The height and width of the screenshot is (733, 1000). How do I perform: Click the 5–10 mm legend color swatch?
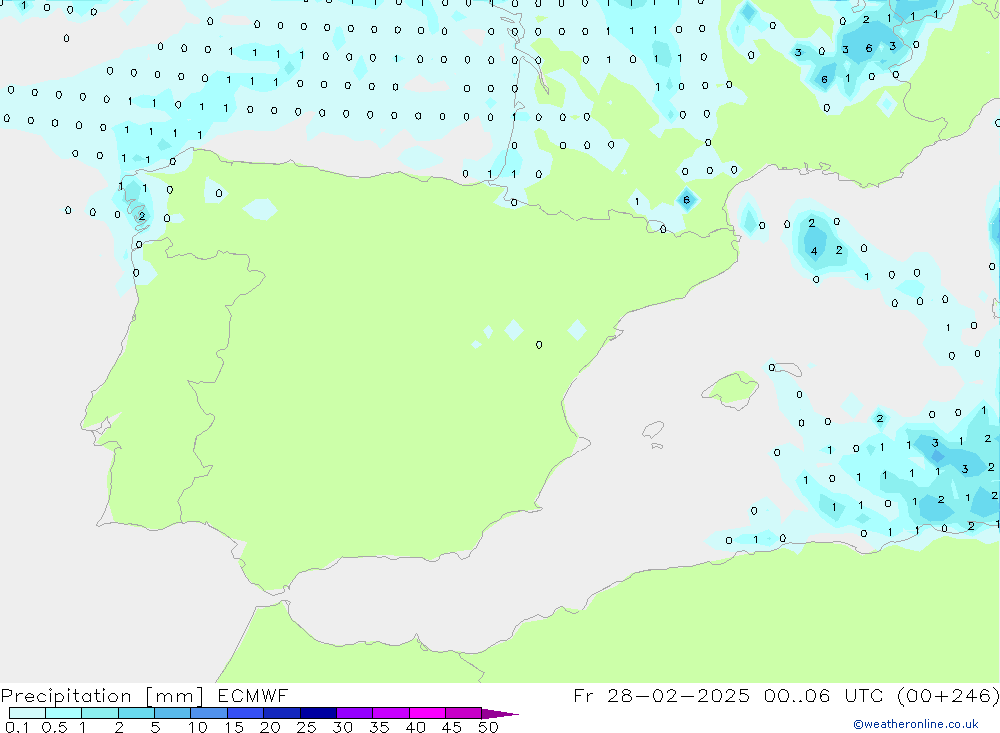[172, 713]
